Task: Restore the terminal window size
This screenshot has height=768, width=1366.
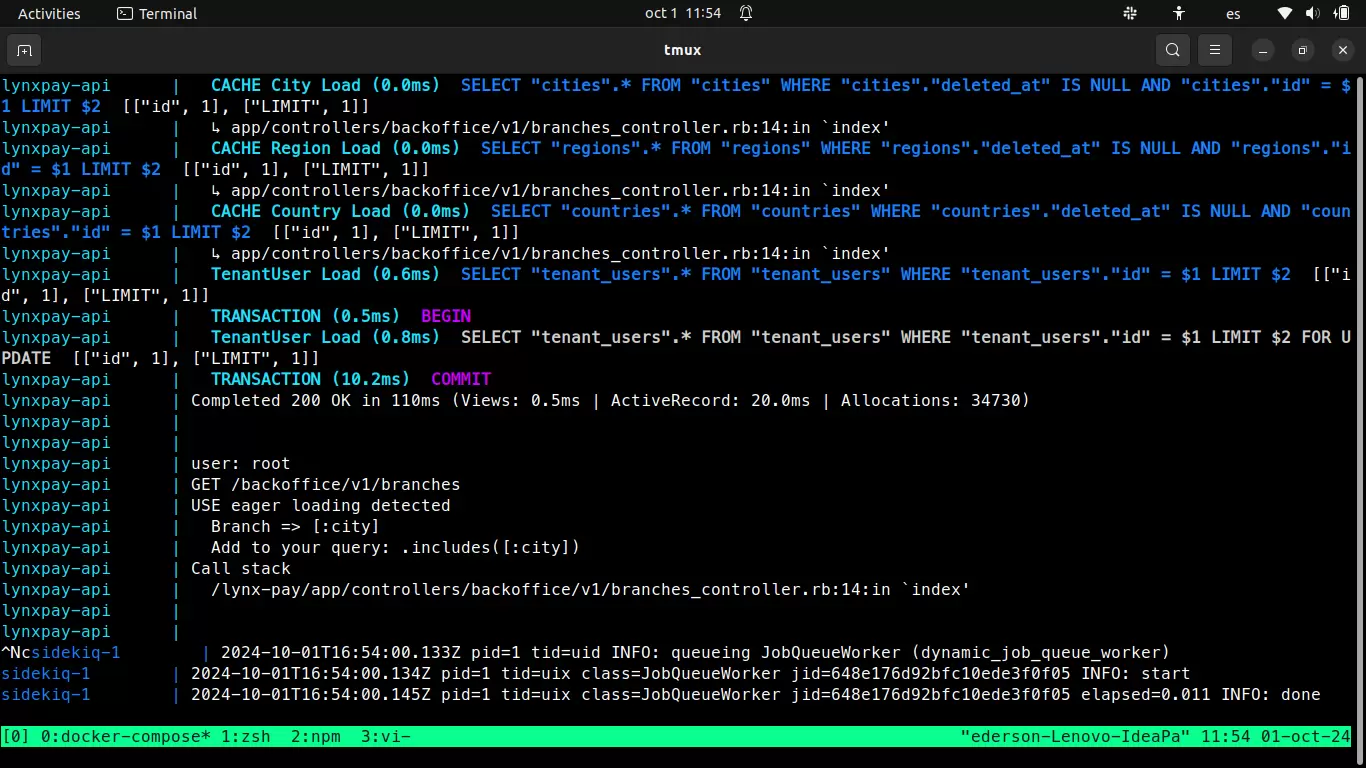Action: [x=1302, y=50]
